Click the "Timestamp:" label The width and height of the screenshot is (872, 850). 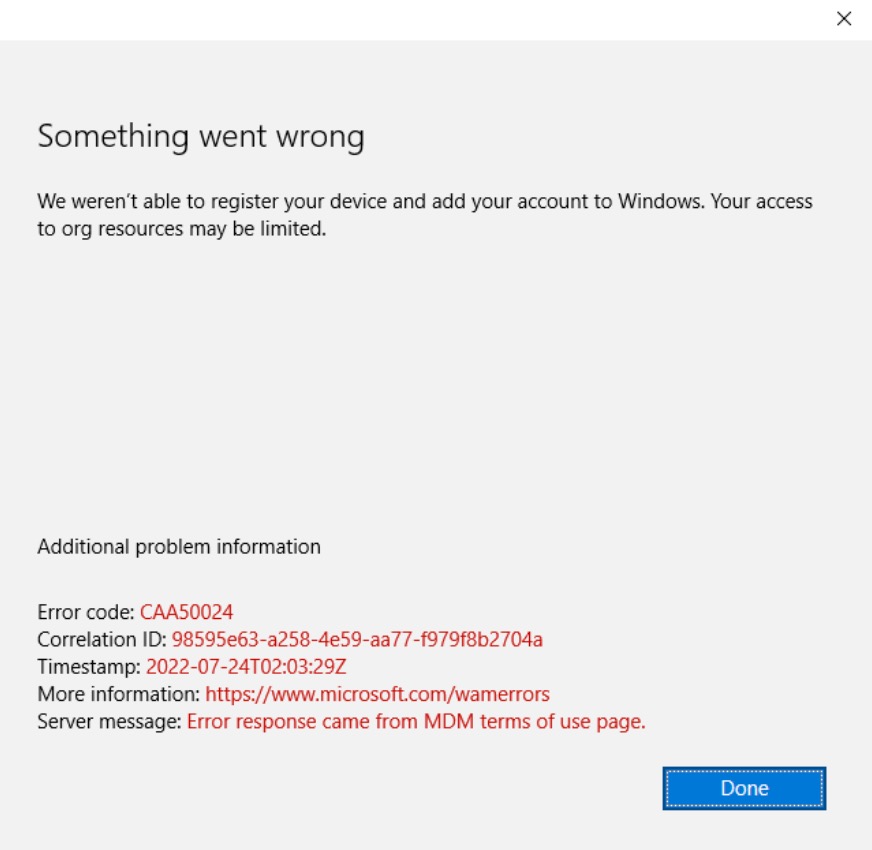[x=89, y=667]
